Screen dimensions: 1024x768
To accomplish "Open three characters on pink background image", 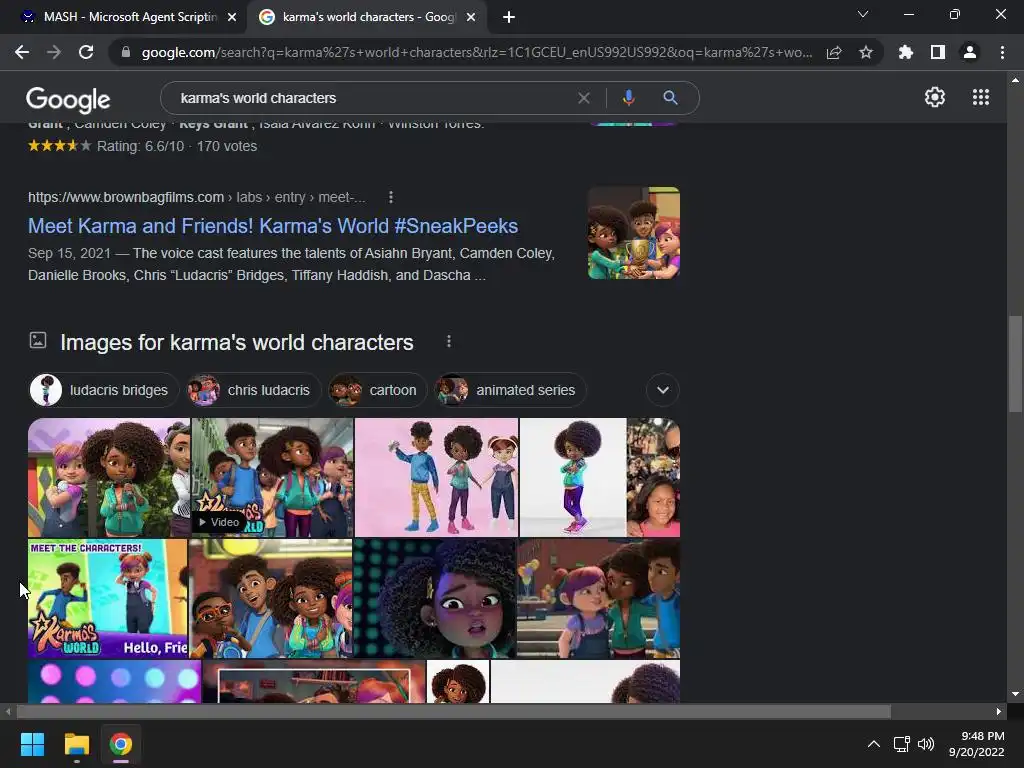I will click(x=436, y=477).
